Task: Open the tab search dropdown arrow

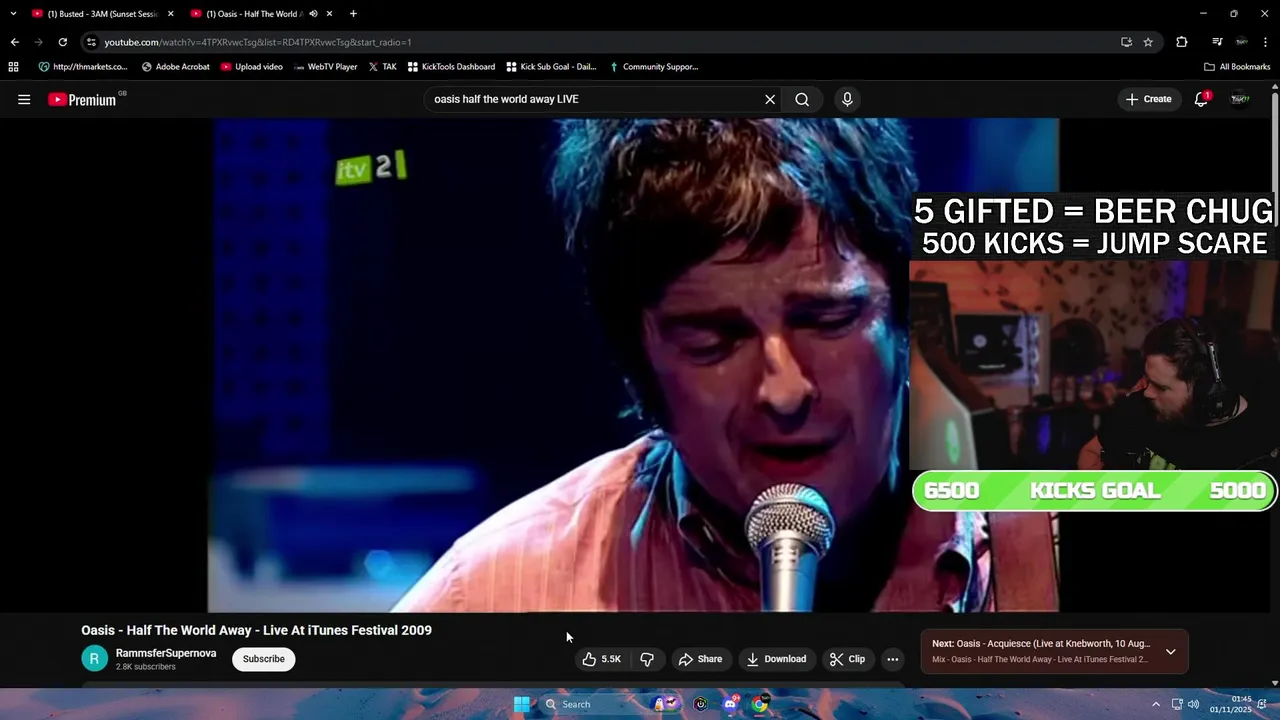Action: 13,14
